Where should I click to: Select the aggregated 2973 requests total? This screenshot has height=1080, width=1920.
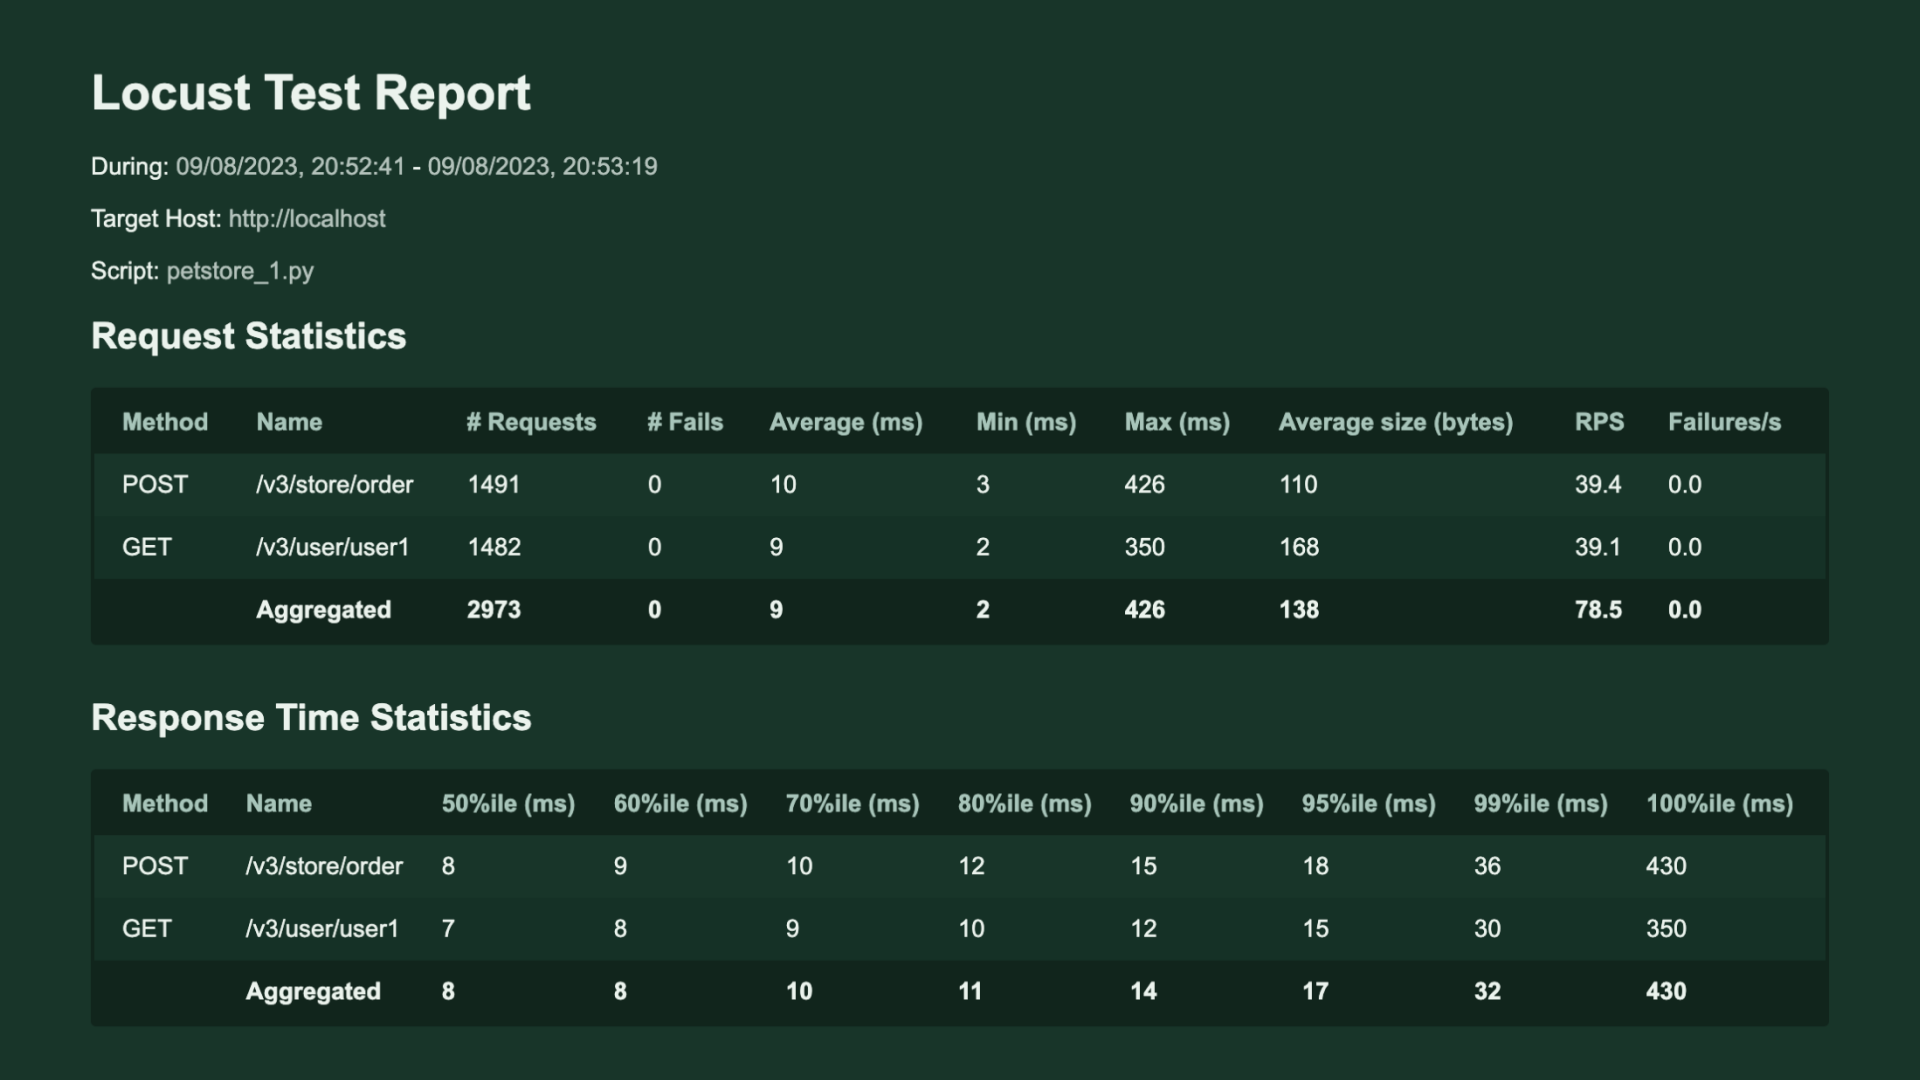[x=493, y=610]
